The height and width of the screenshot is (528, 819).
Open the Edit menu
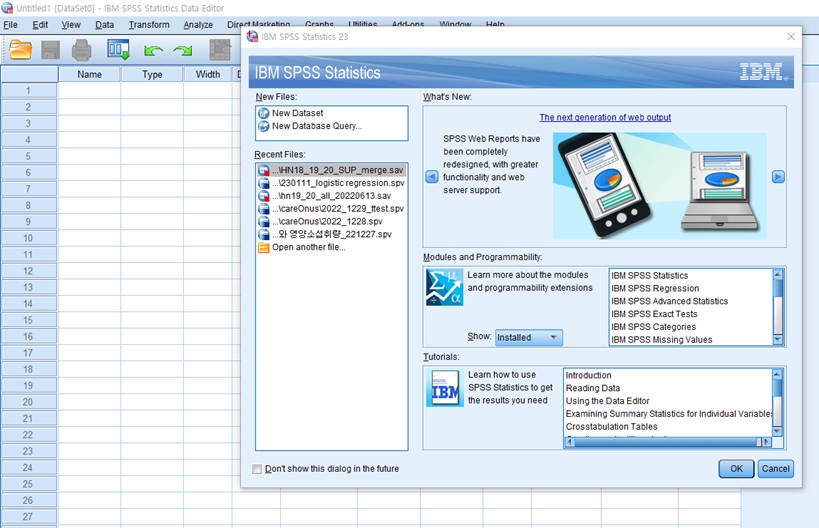pos(40,25)
